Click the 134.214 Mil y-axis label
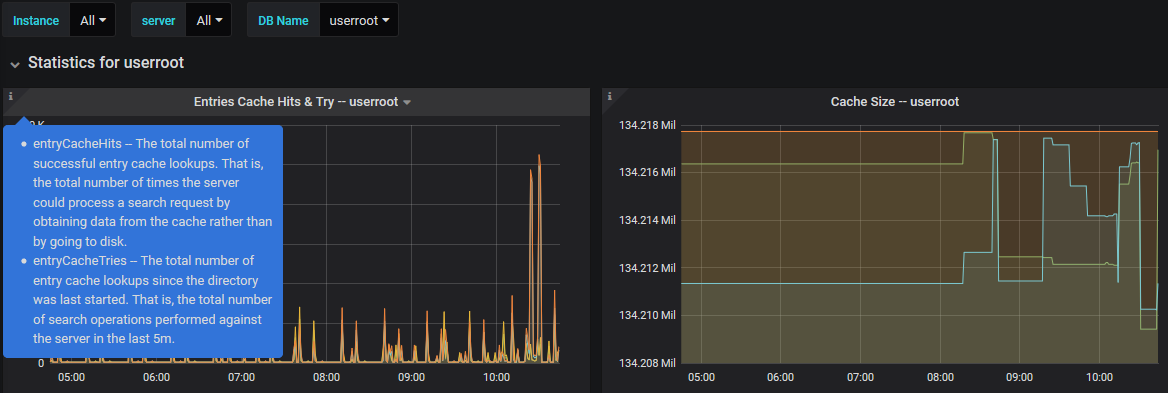The image size is (1168, 393). point(647,220)
